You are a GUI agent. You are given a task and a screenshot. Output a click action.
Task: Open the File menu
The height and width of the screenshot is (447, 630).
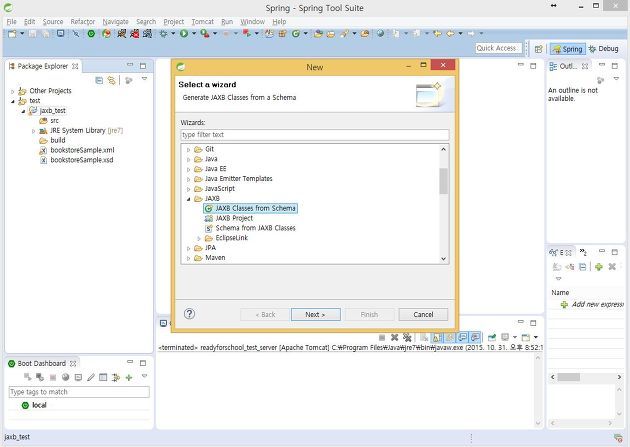pos(11,22)
